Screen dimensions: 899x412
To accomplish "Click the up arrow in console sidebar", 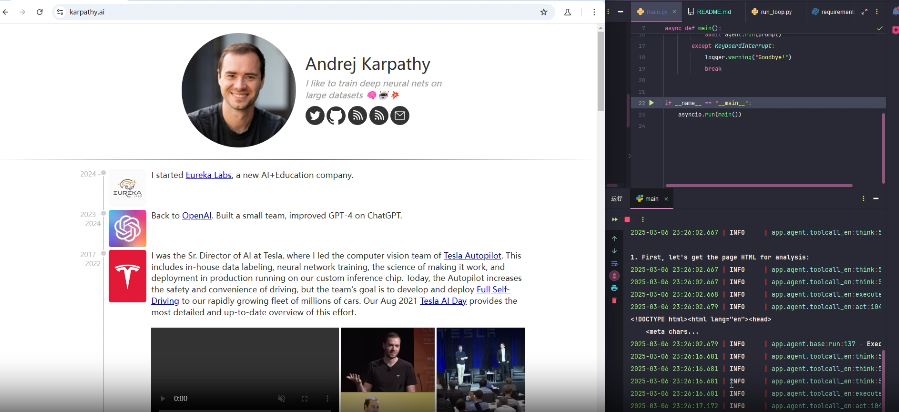I will click(x=615, y=238).
